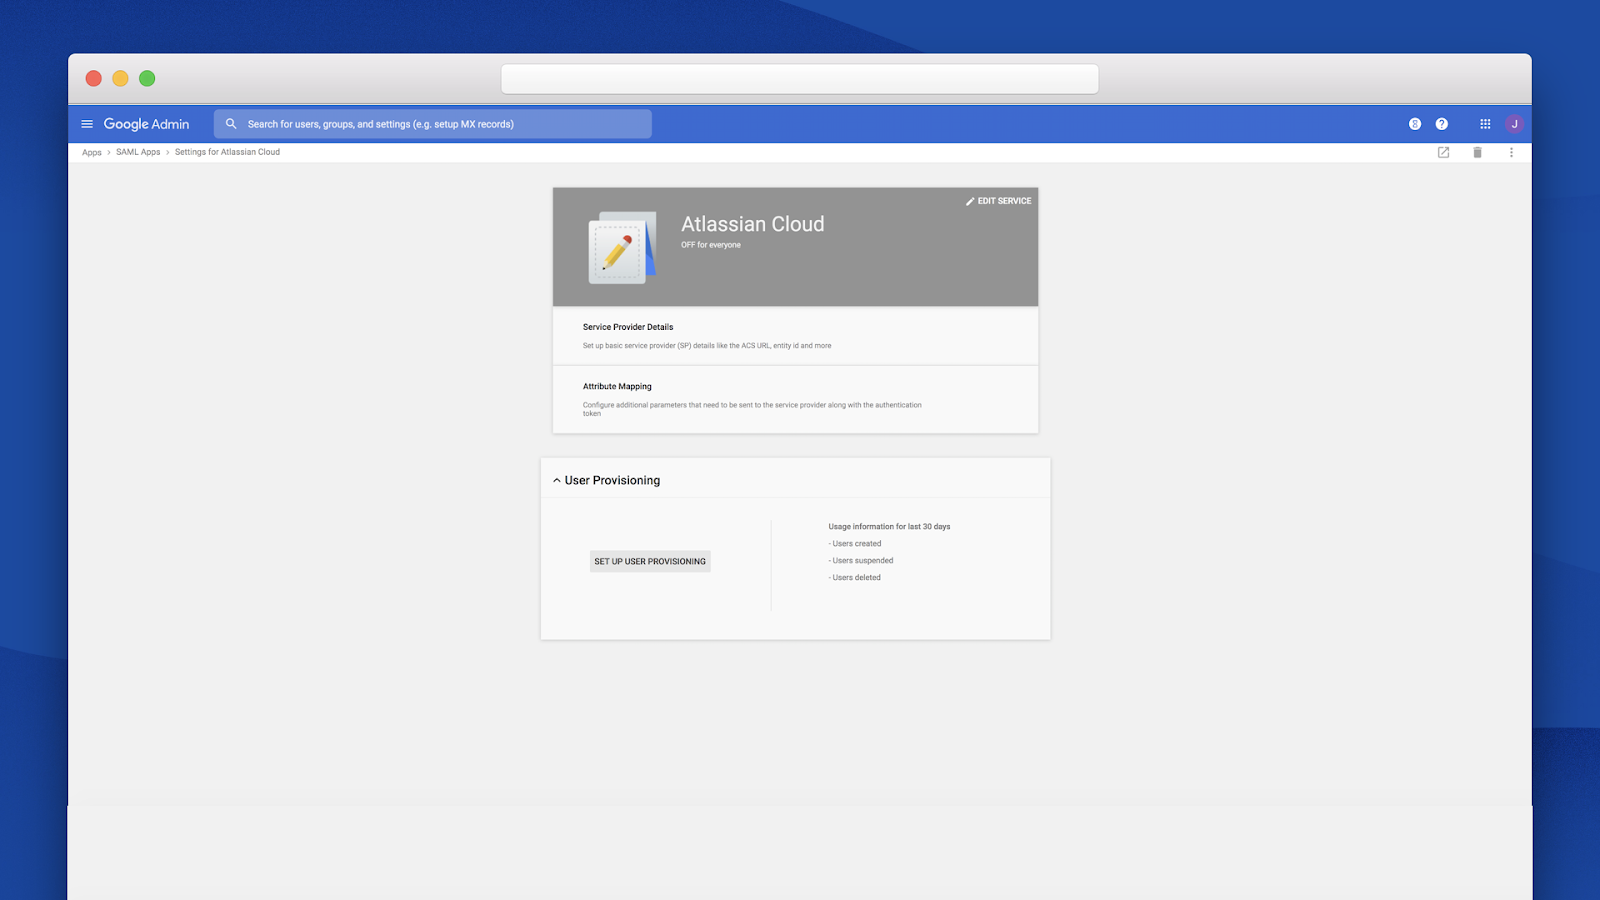
Task: Click the 'Users deleted' entry
Action: click(855, 578)
